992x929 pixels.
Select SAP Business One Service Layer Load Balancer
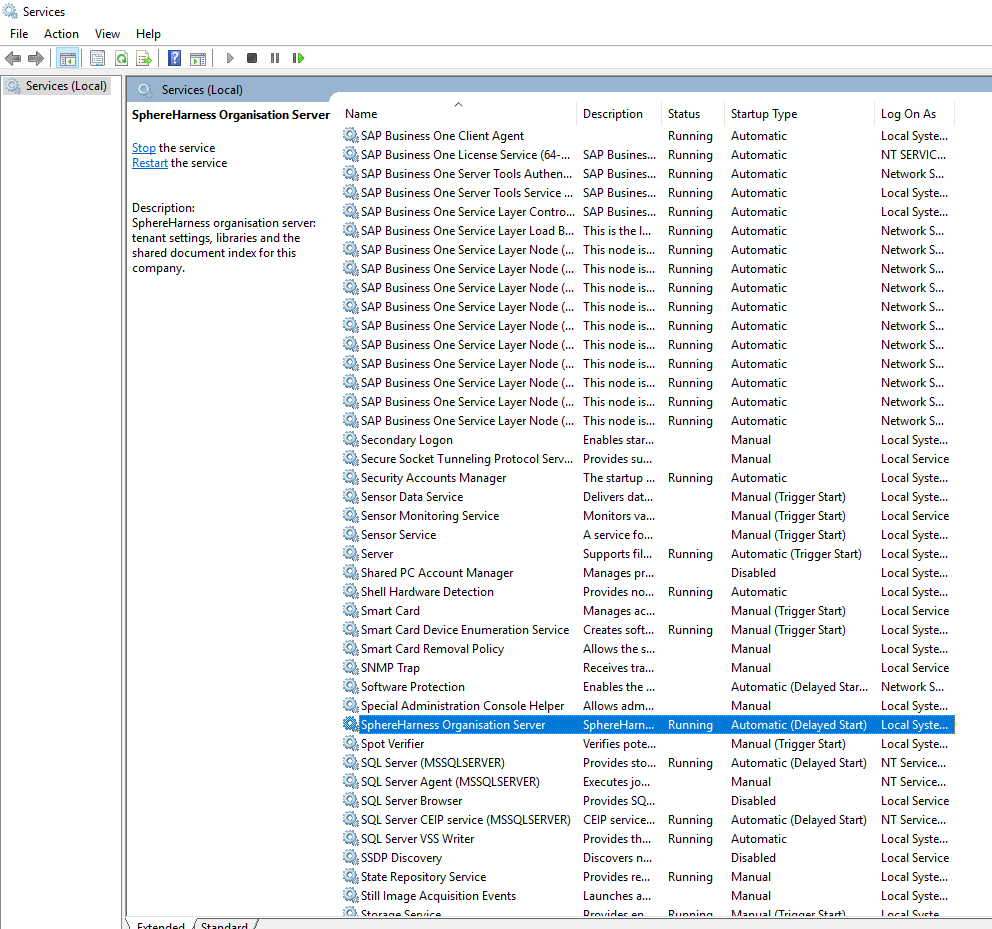[x=648, y=231]
